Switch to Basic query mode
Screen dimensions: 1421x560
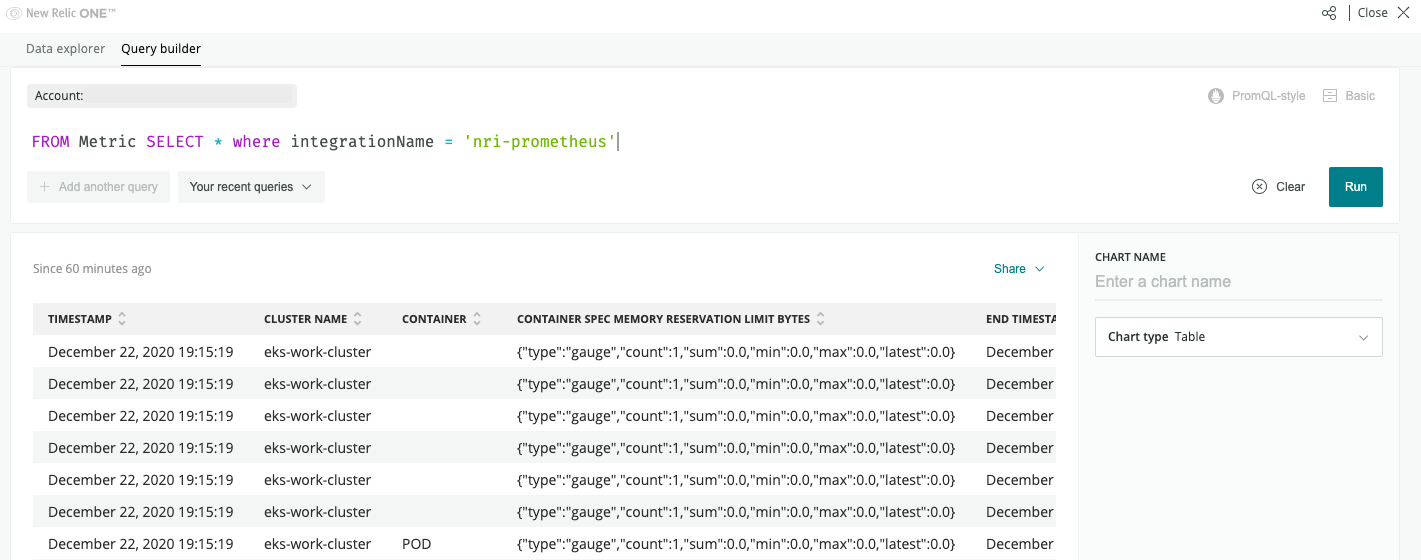[x=1349, y=96]
